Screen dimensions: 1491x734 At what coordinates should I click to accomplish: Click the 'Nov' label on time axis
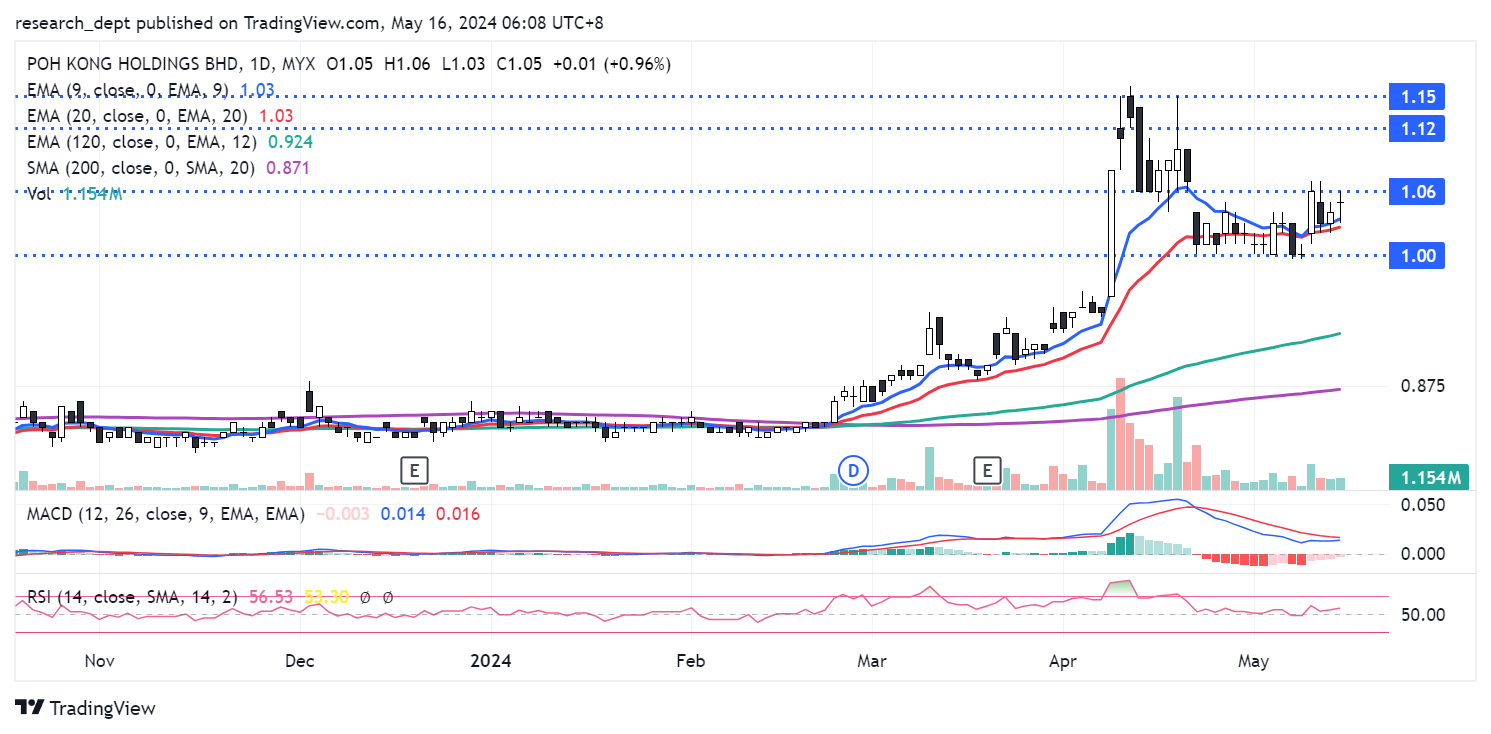[x=100, y=661]
